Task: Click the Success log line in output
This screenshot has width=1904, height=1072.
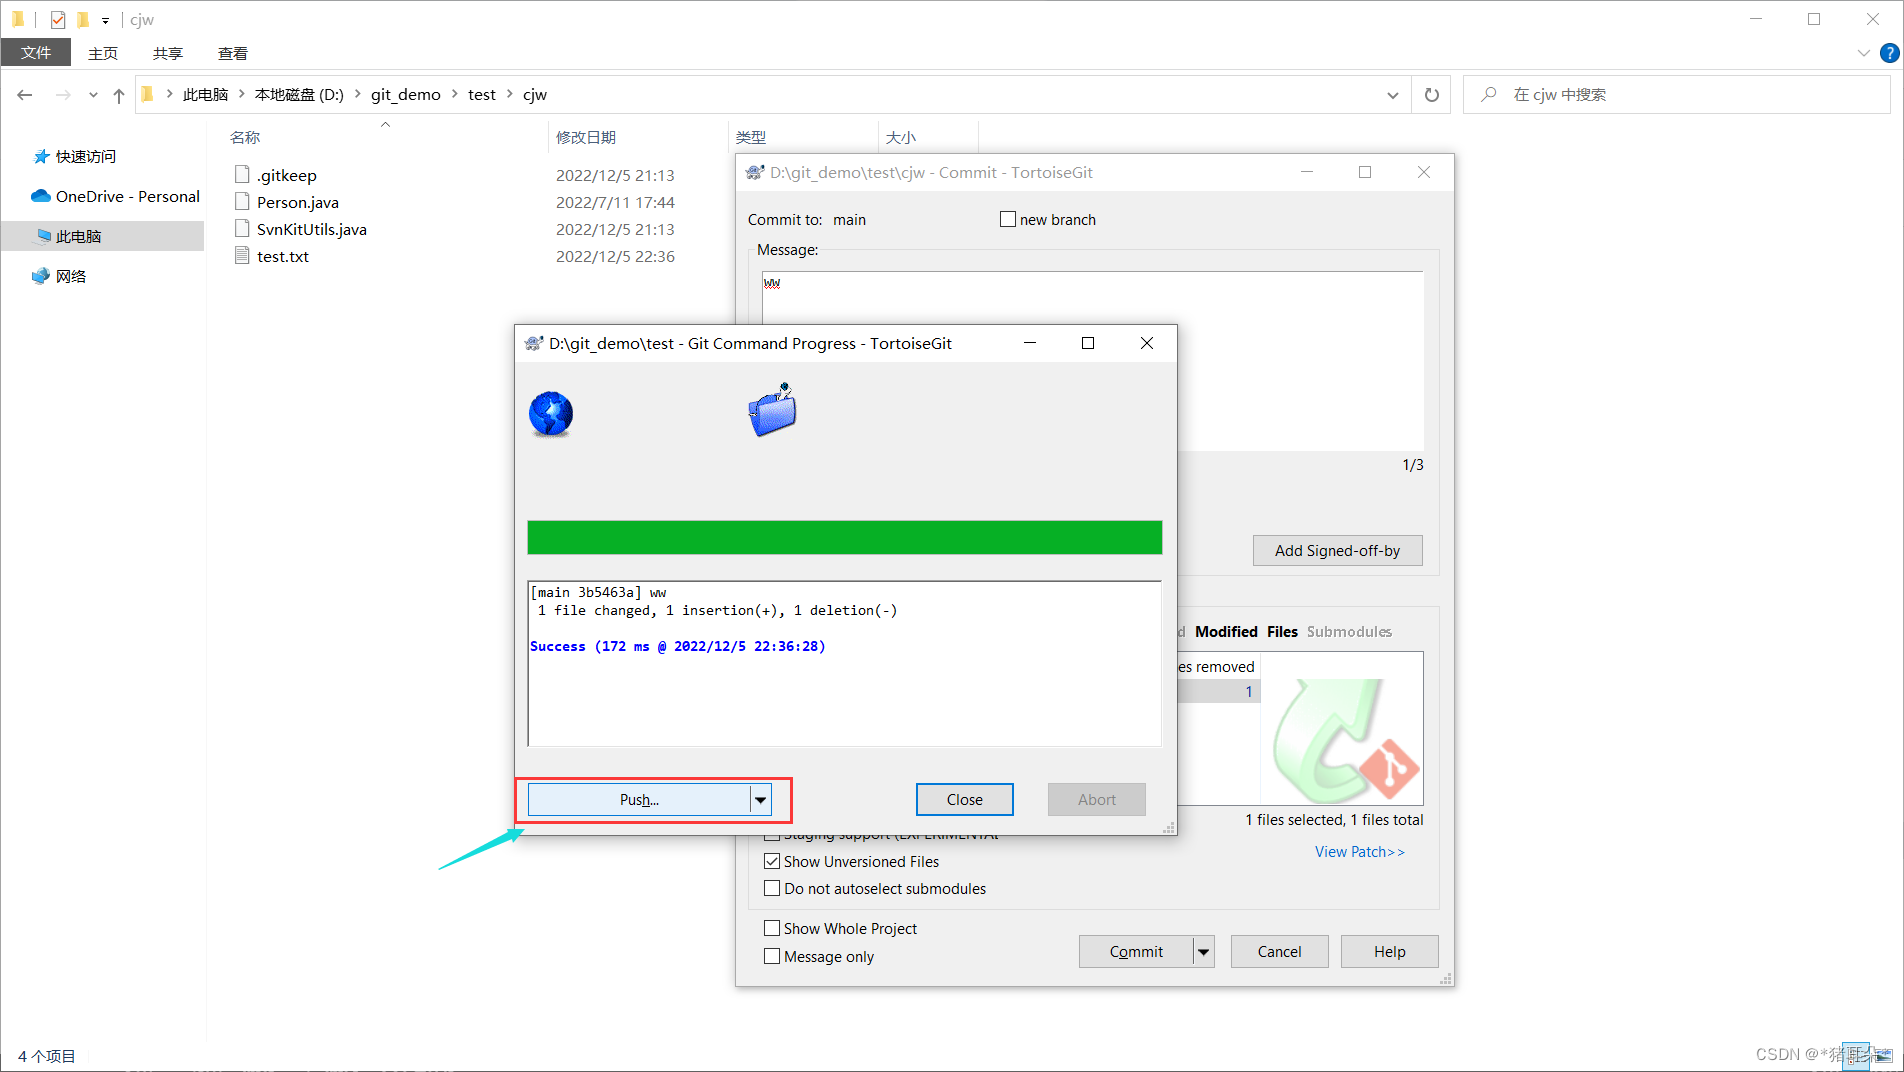Action: coord(677,646)
